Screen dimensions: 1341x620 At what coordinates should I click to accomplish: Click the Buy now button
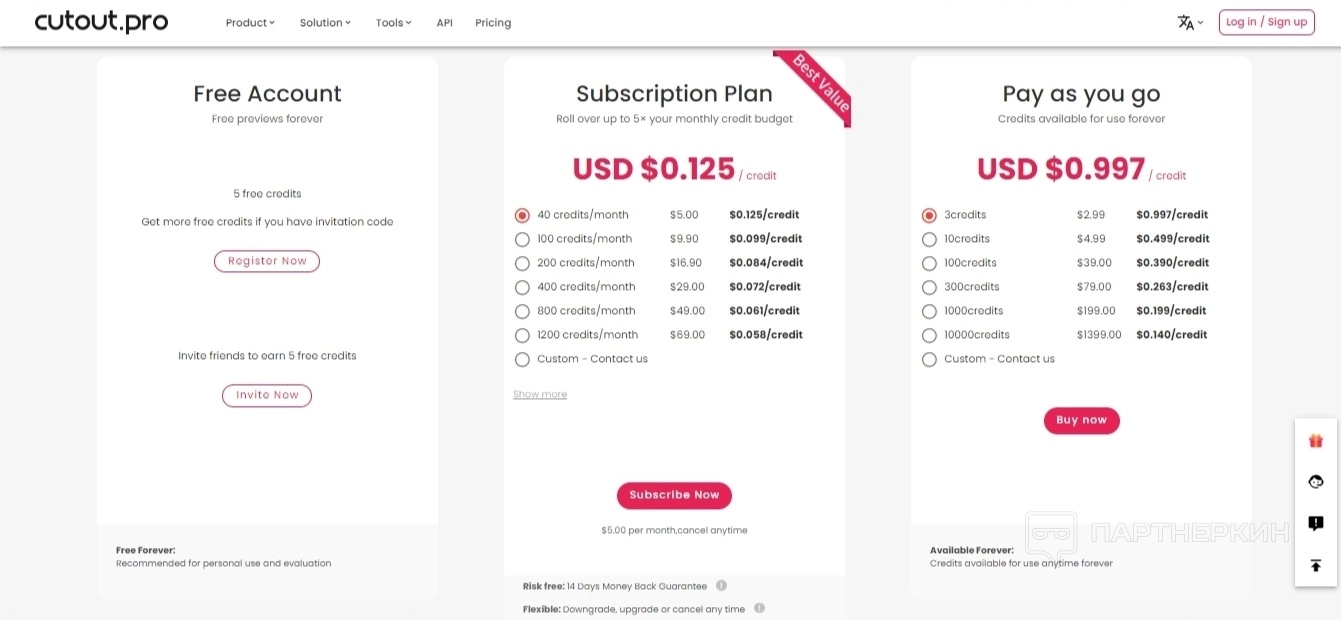pyautogui.click(x=1081, y=420)
